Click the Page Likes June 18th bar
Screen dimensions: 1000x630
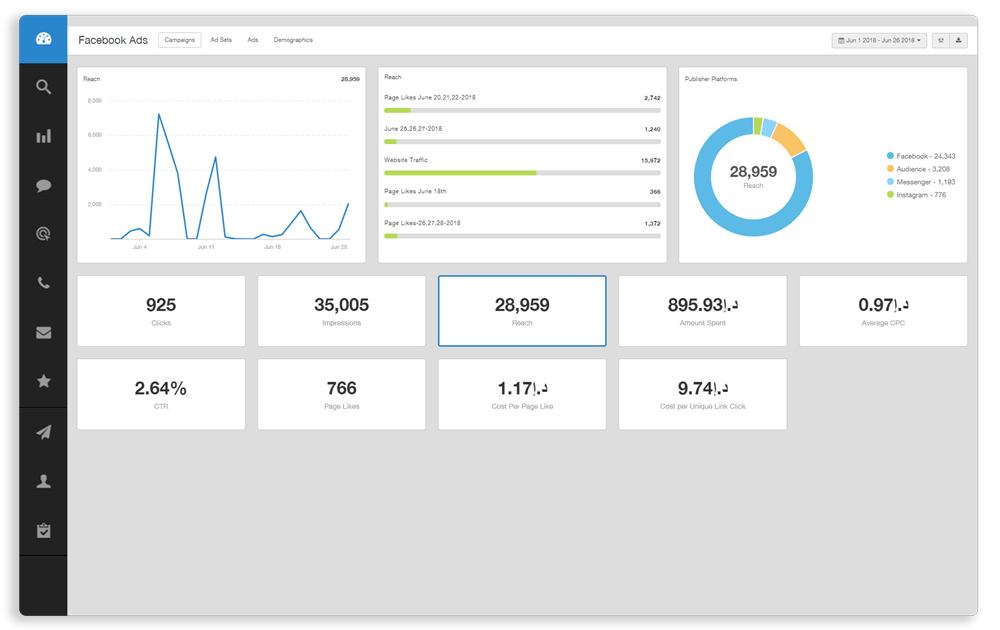[522, 205]
